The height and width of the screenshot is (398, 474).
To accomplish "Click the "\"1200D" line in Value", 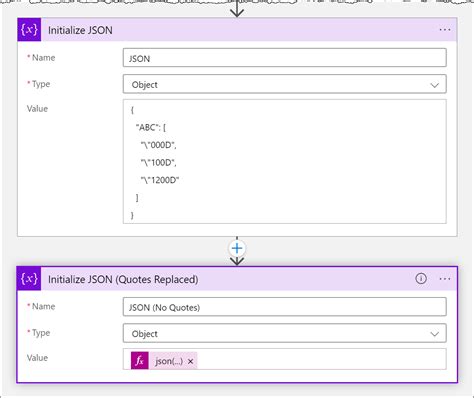I will pyautogui.click(x=160, y=180).
